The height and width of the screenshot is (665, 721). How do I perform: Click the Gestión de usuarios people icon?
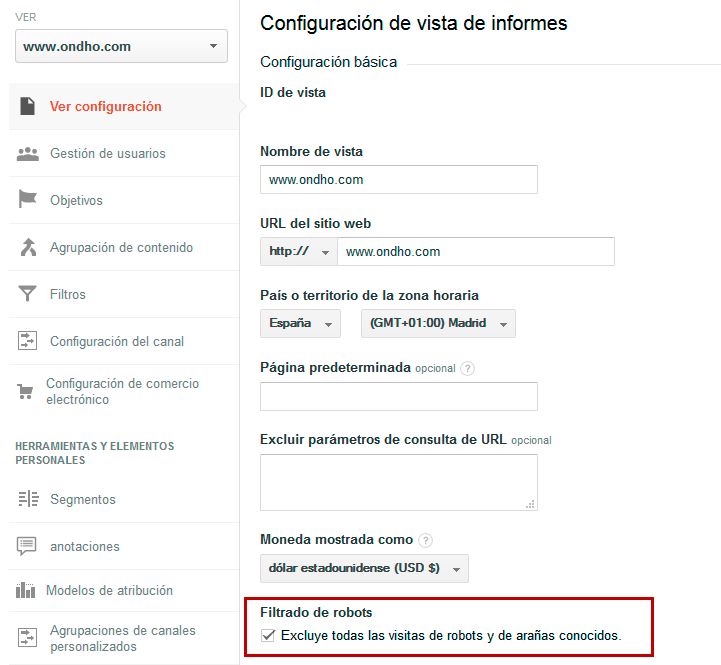28,154
